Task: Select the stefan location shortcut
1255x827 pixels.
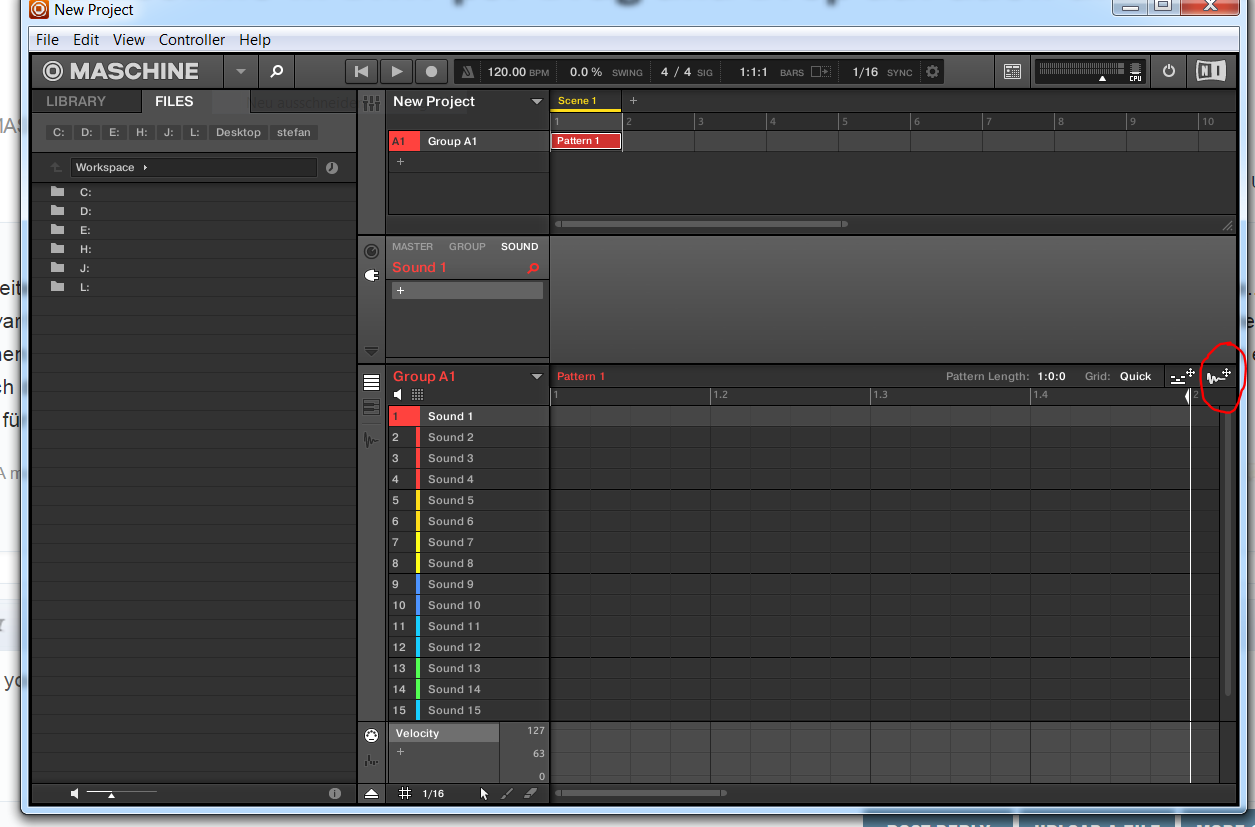Action: (294, 132)
